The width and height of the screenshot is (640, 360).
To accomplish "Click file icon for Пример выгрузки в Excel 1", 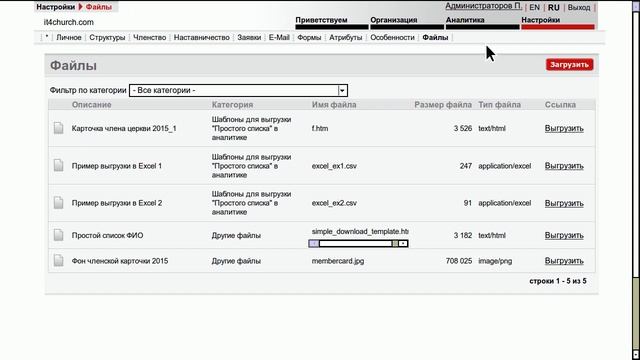I will [58, 165].
